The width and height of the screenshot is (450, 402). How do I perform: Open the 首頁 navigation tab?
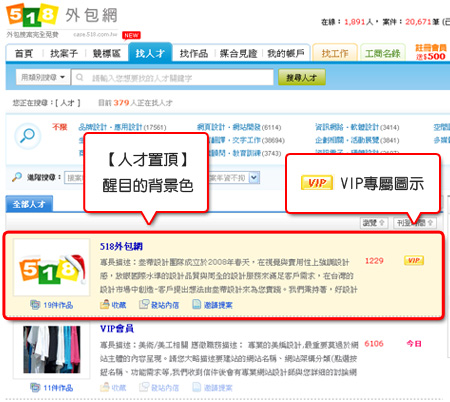(24, 53)
